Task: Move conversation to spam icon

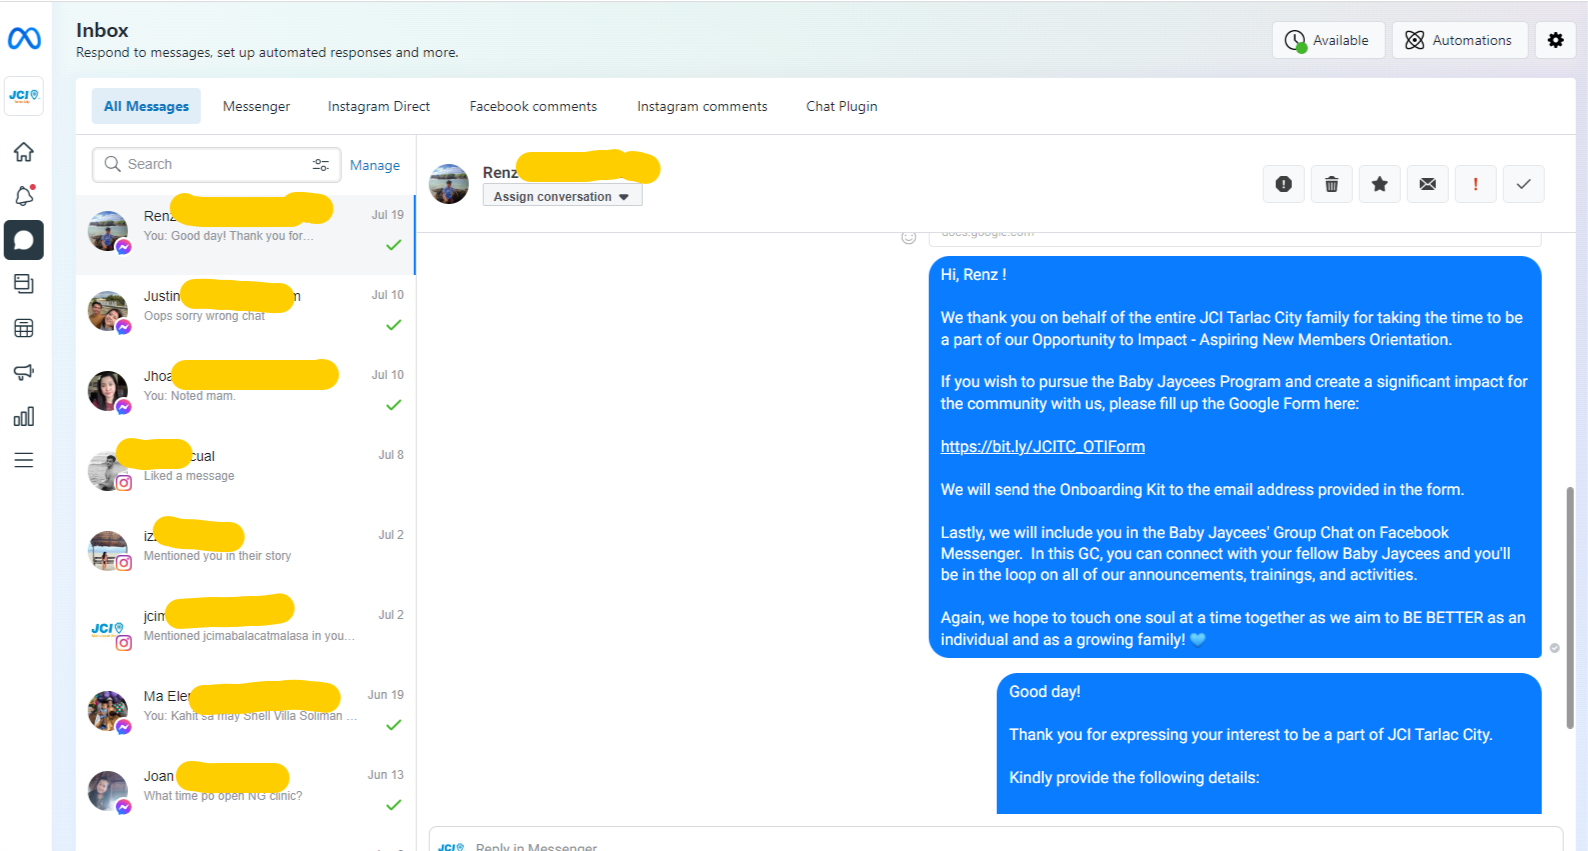Action: click(x=1283, y=184)
